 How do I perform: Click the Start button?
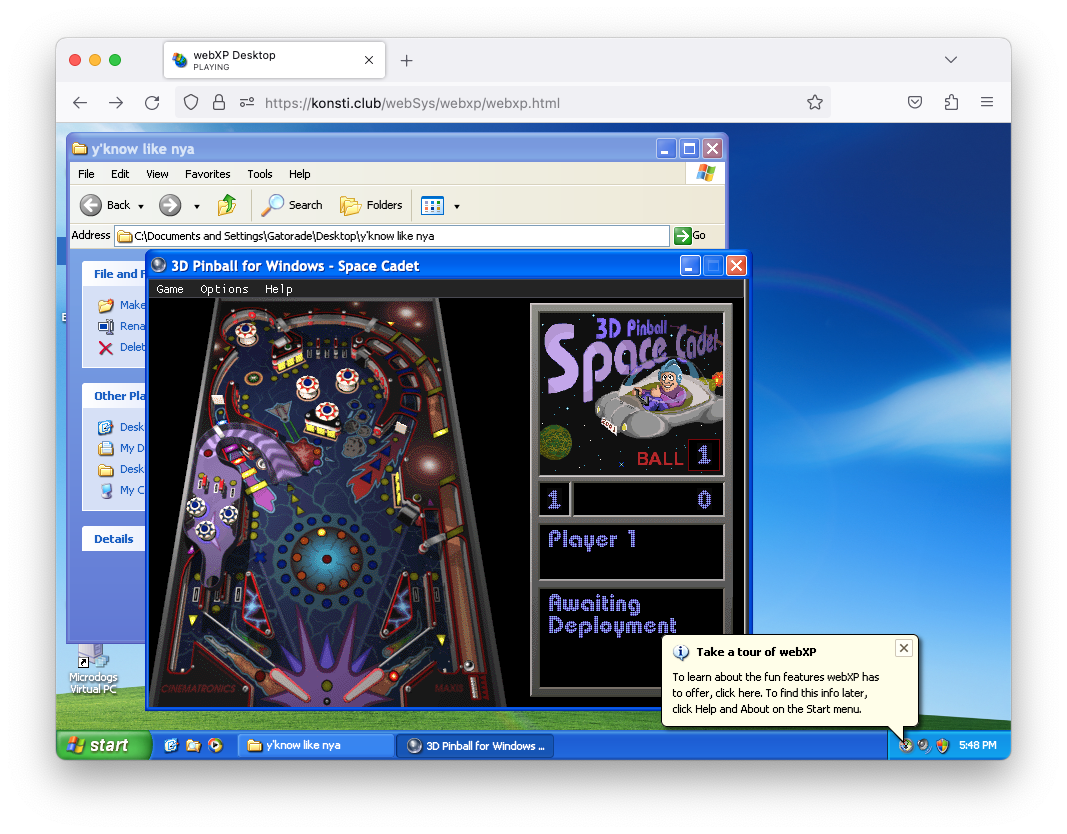(x=100, y=745)
